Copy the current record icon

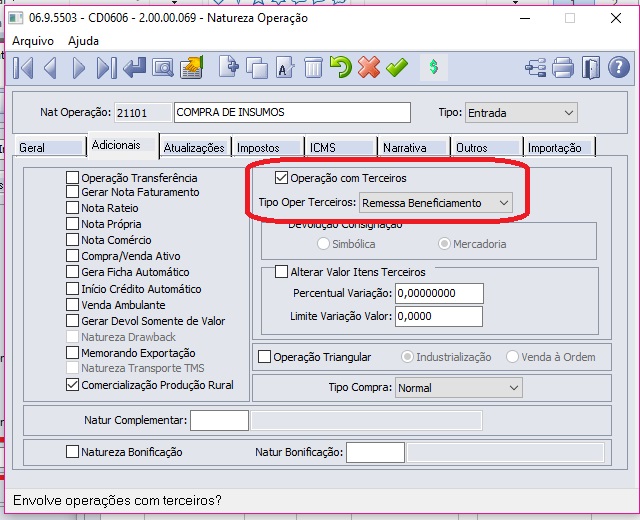(257, 68)
